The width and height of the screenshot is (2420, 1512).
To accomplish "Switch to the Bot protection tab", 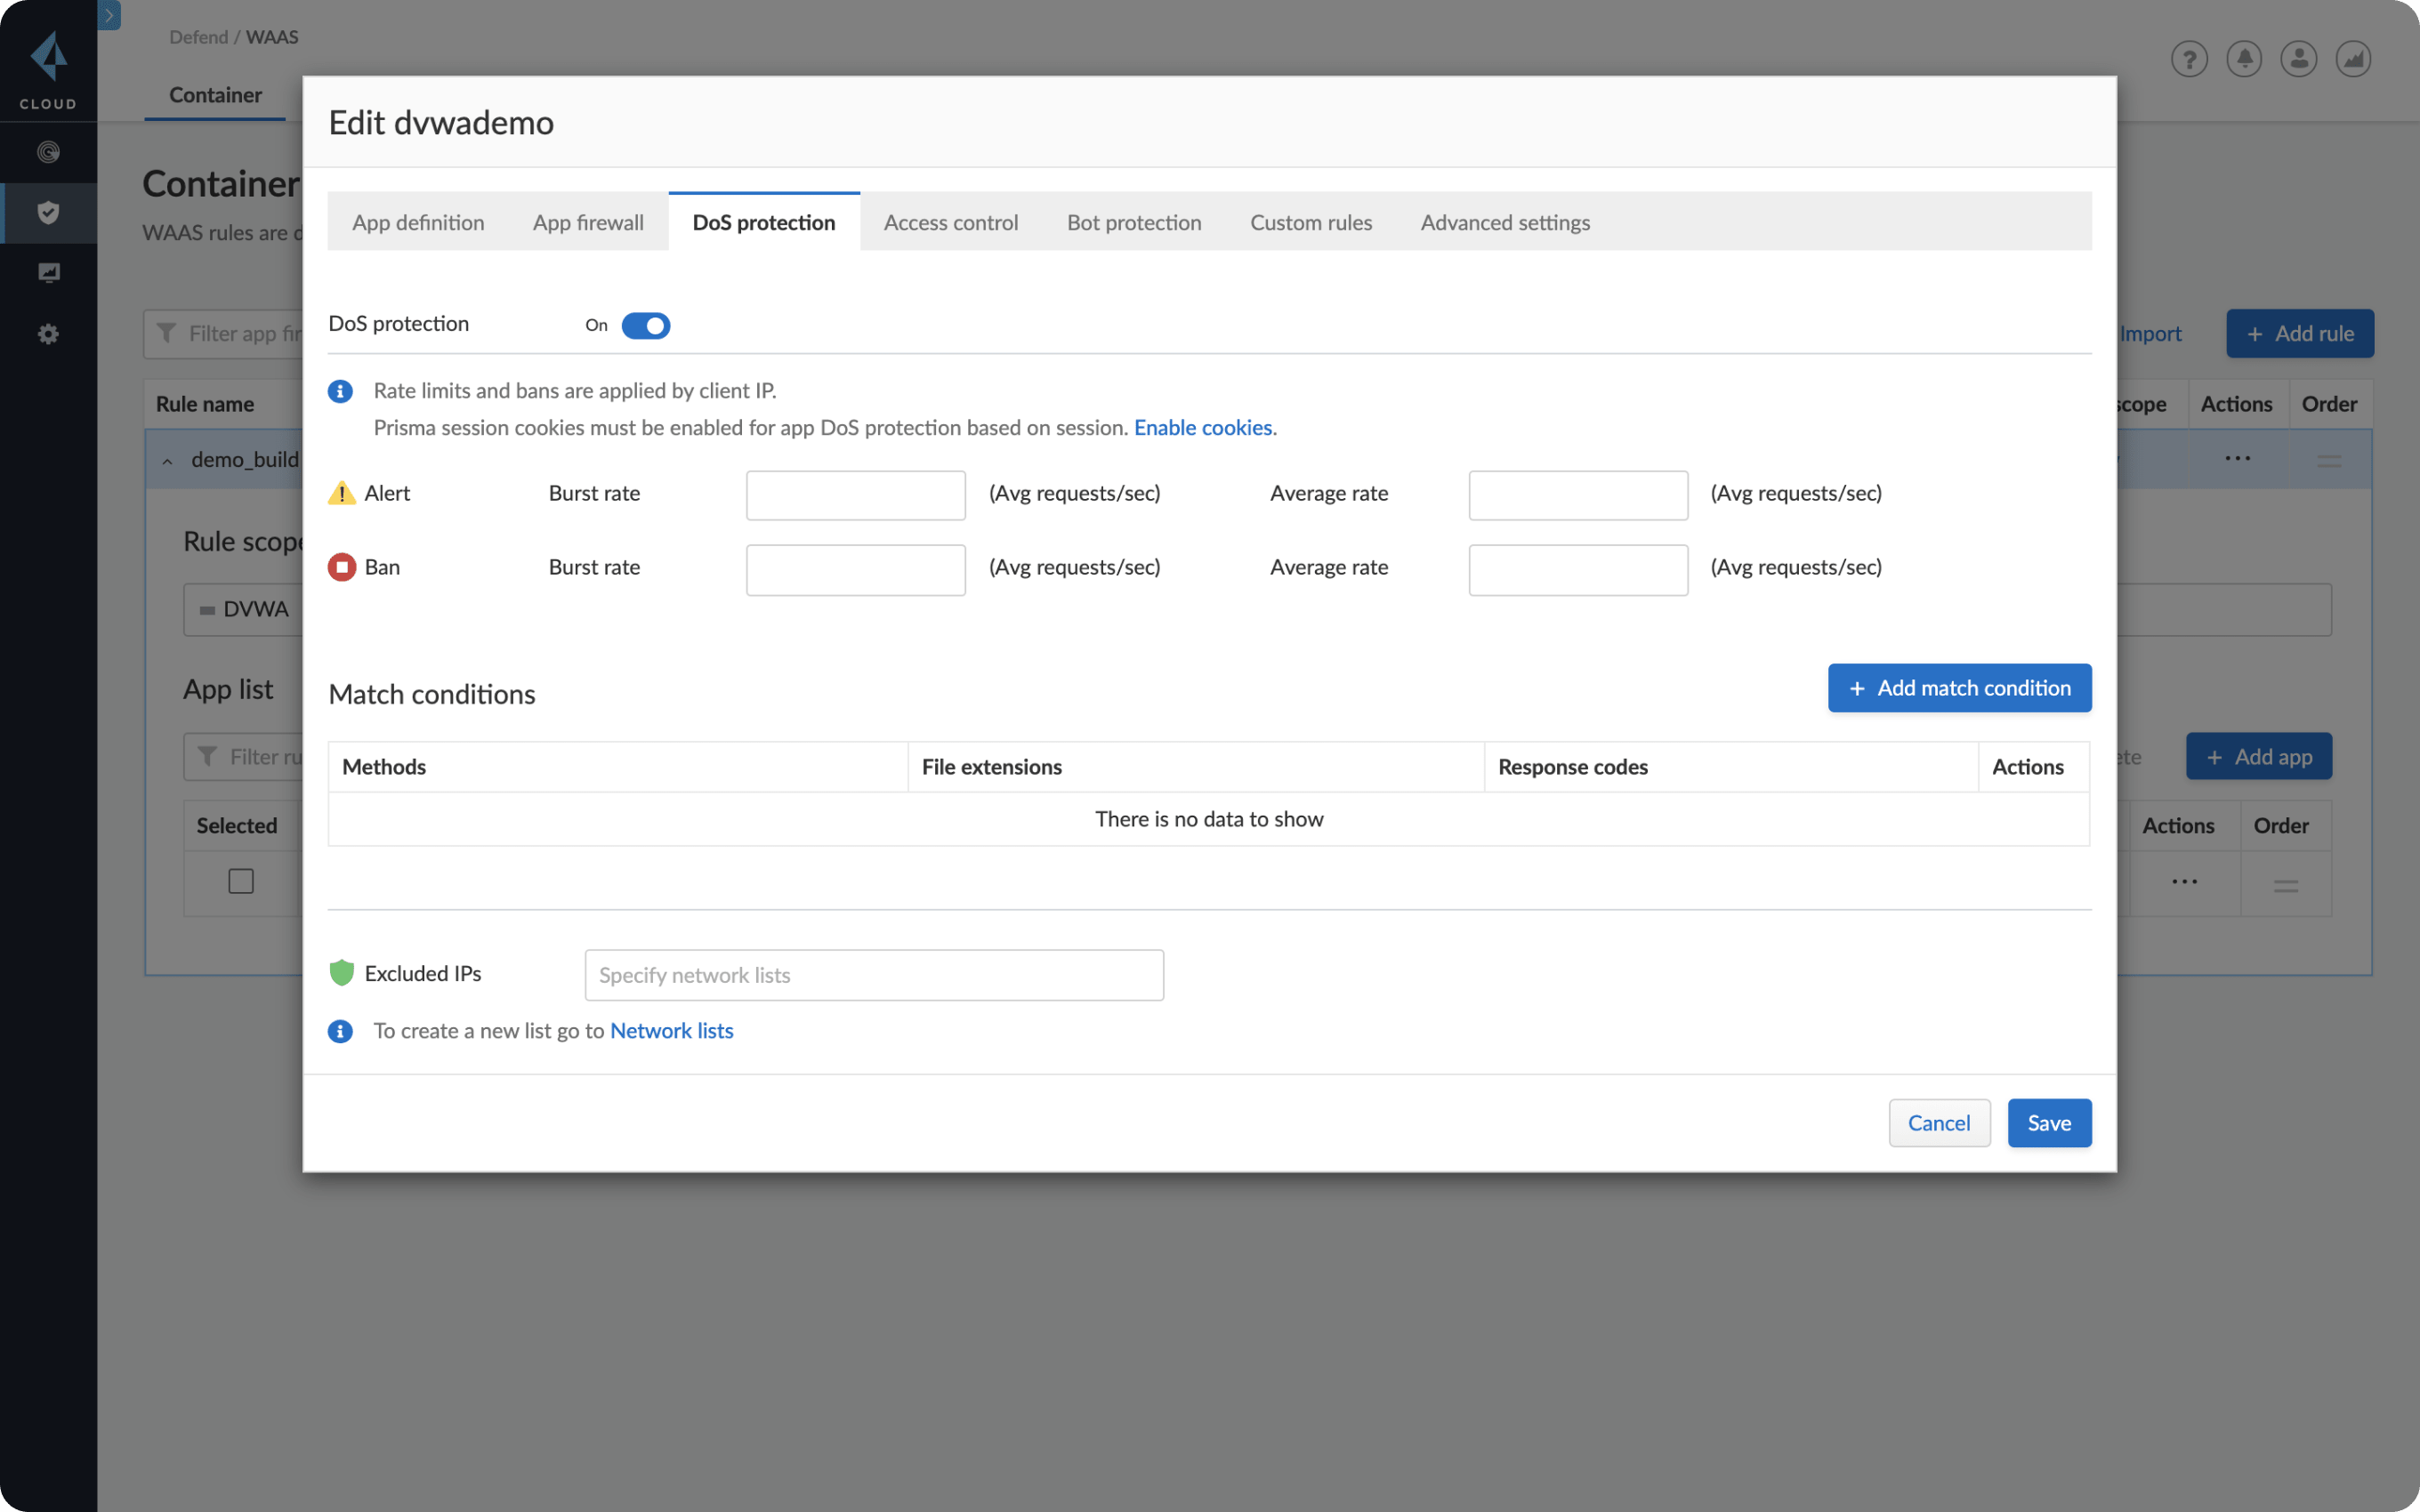I will [x=1133, y=220].
